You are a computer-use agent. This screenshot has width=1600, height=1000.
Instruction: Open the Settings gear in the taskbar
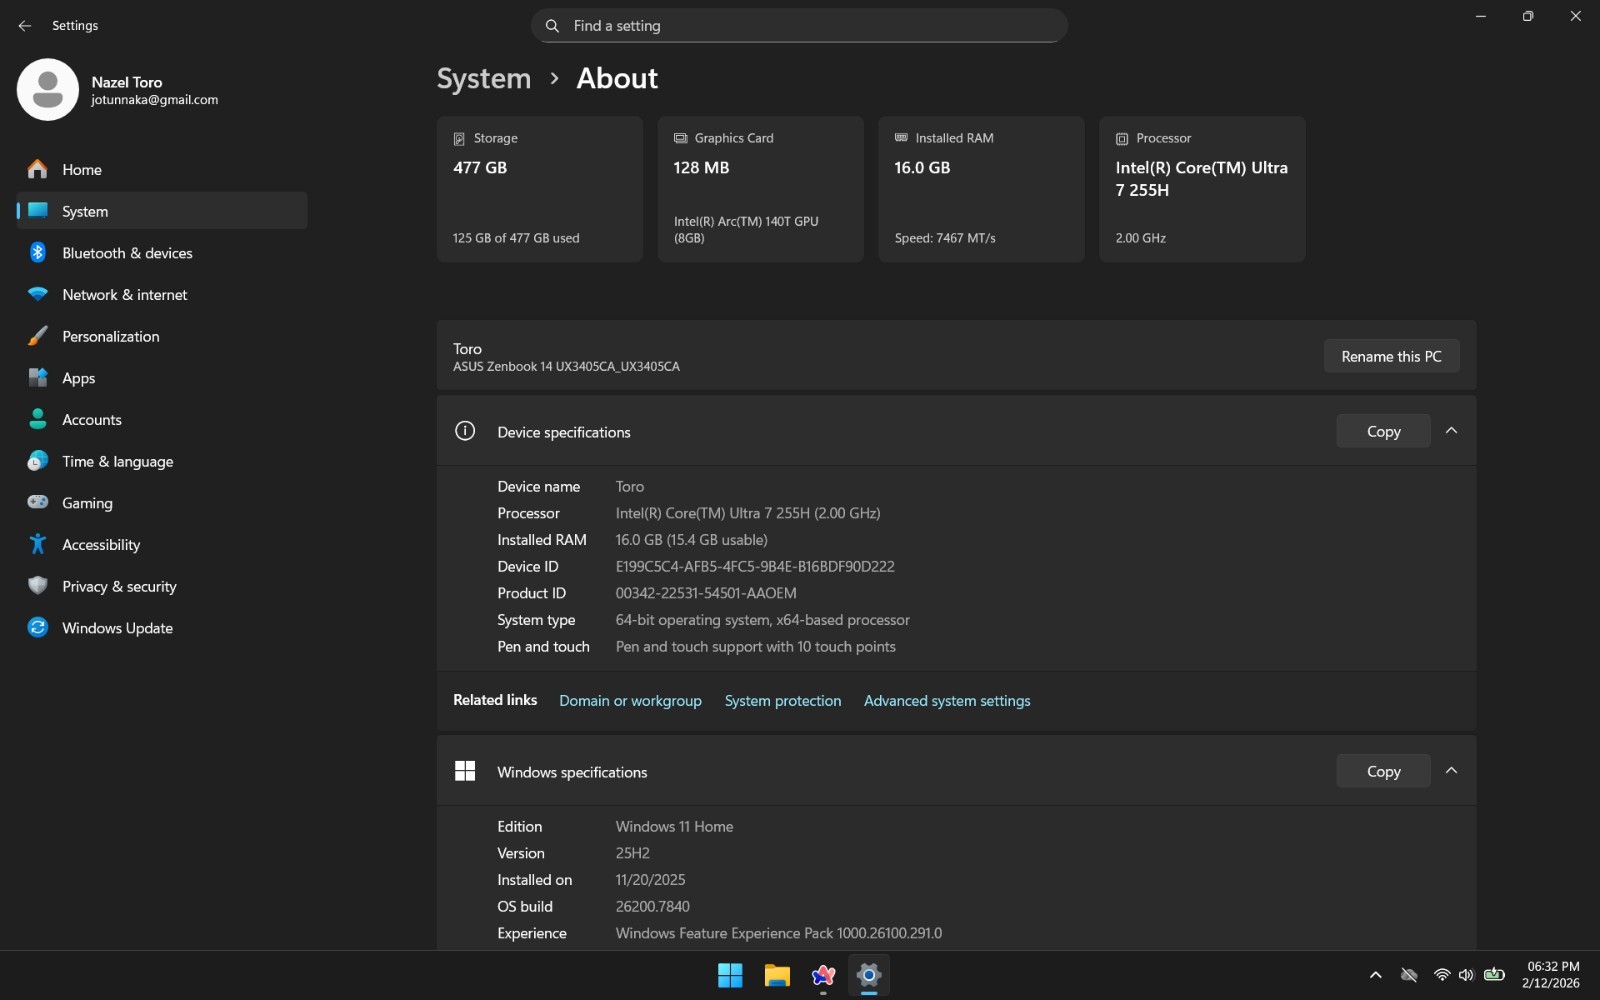click(869, 976)
